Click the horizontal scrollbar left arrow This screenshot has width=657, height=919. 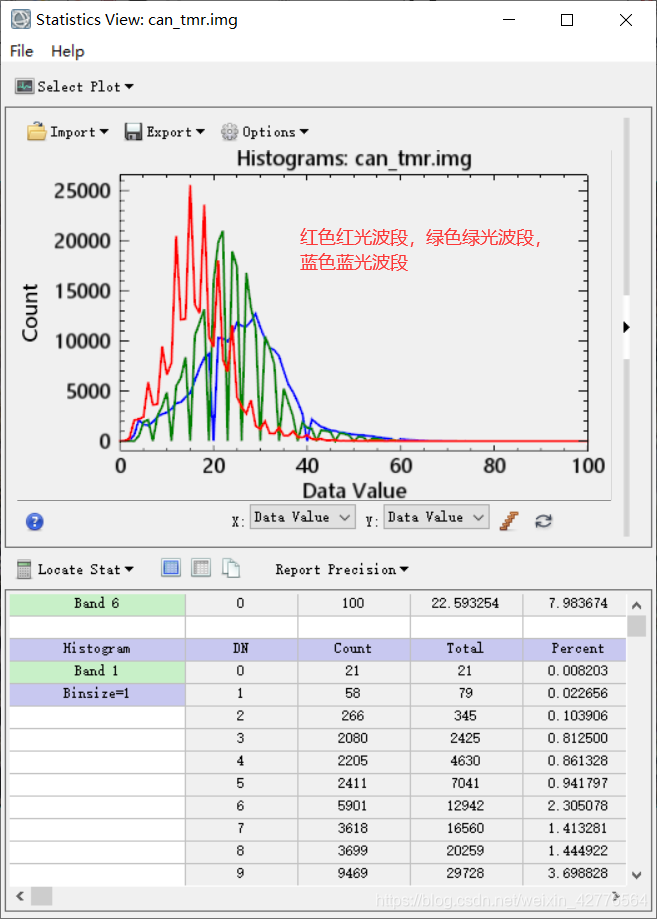[20, 896]
